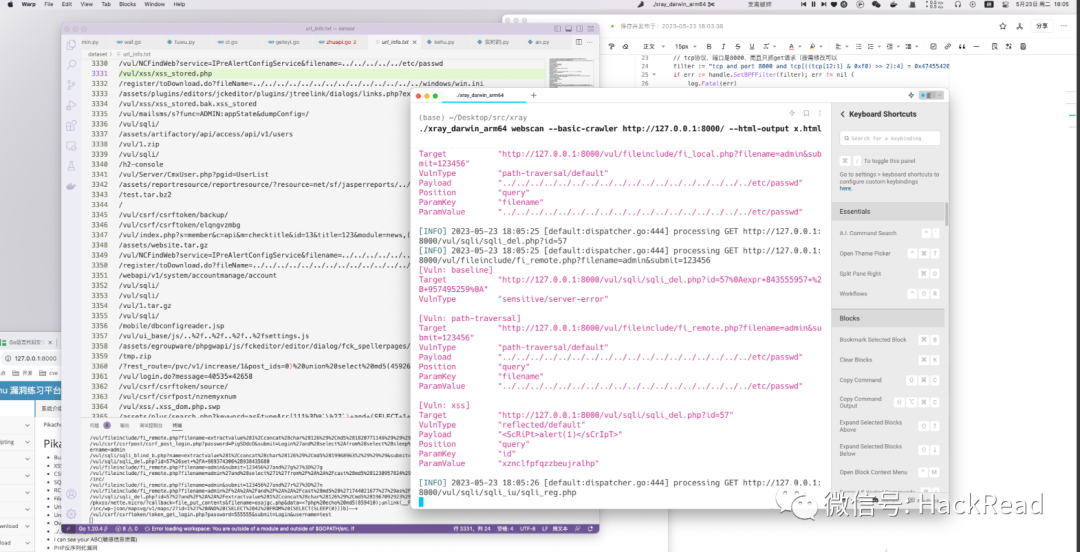Insert a blockquote in the note editor
The image size is (1080, 552).
coord(962,46)
